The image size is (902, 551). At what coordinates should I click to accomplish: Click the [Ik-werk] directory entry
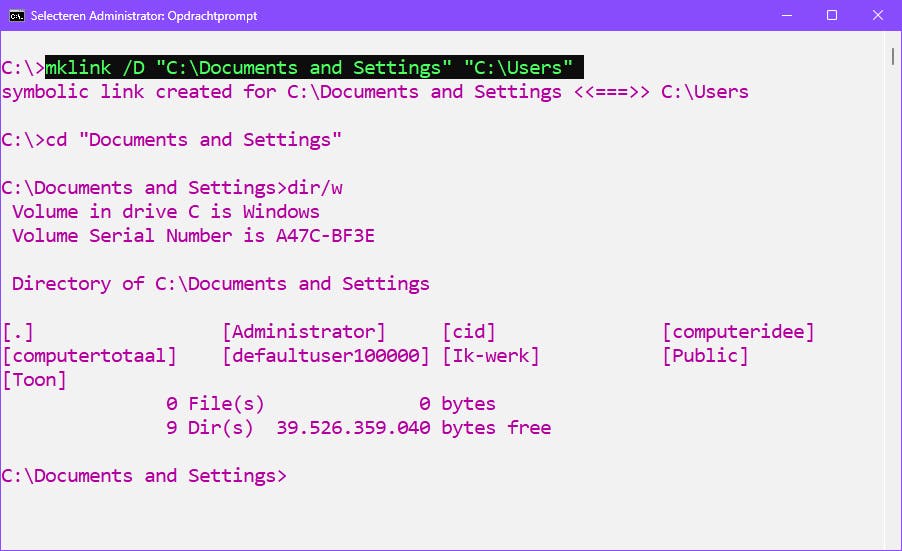pyautogui.click(x=491, y=356)
